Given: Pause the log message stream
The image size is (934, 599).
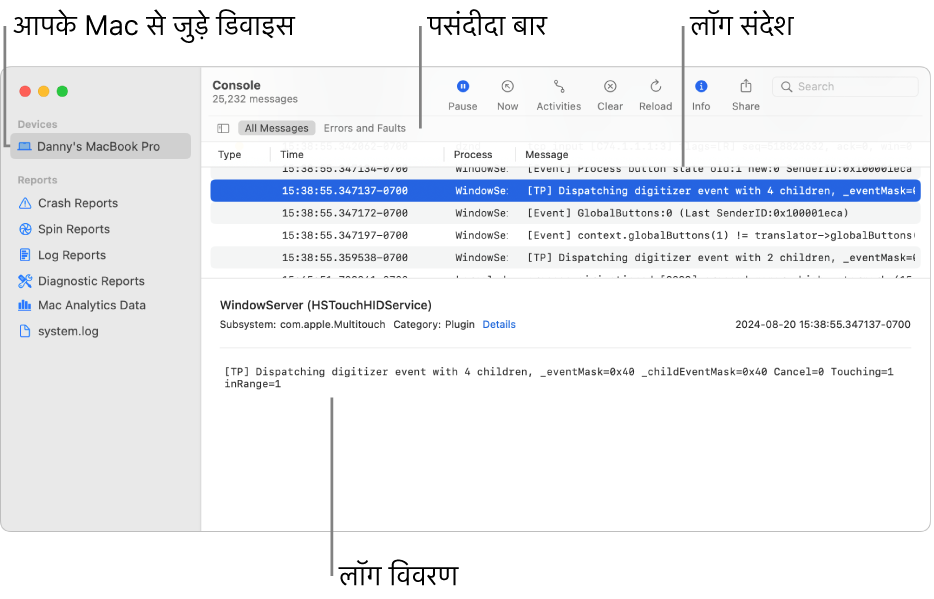Looking at the screenshot, I should 462,95.
